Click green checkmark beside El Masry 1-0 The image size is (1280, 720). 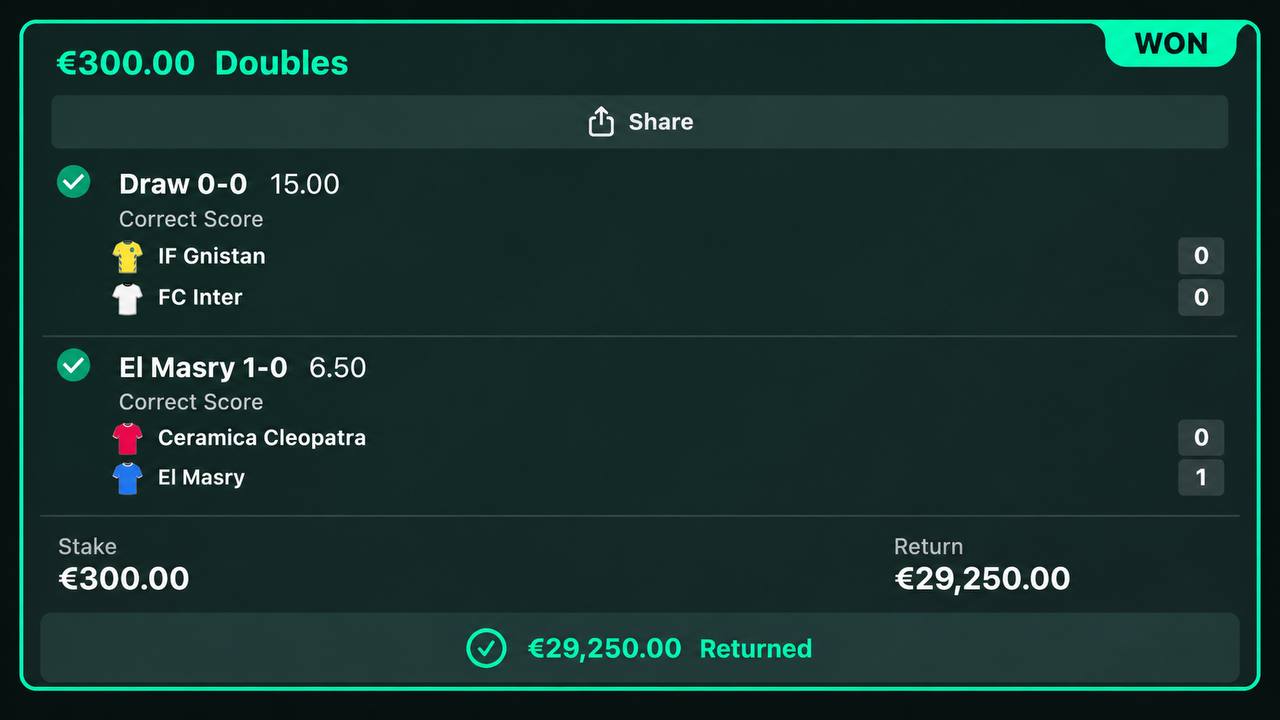click(x=73, y=365)
